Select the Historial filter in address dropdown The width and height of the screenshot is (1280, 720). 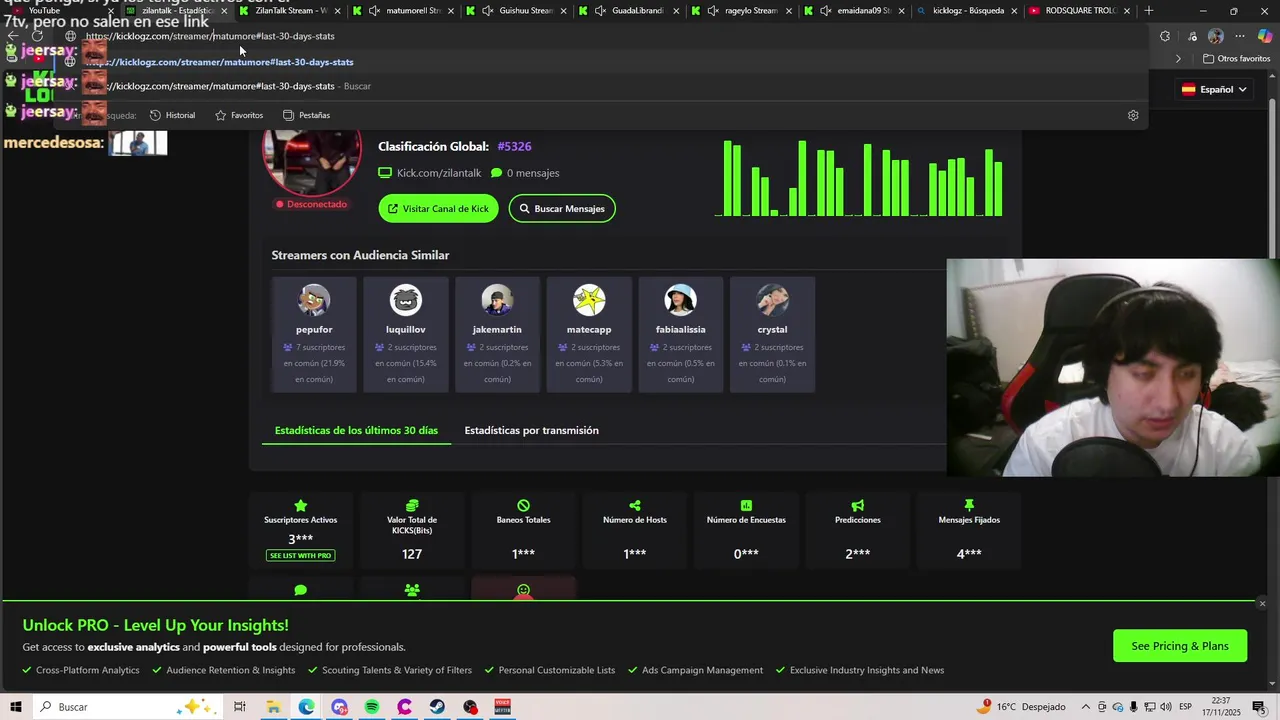pos(172,115)
